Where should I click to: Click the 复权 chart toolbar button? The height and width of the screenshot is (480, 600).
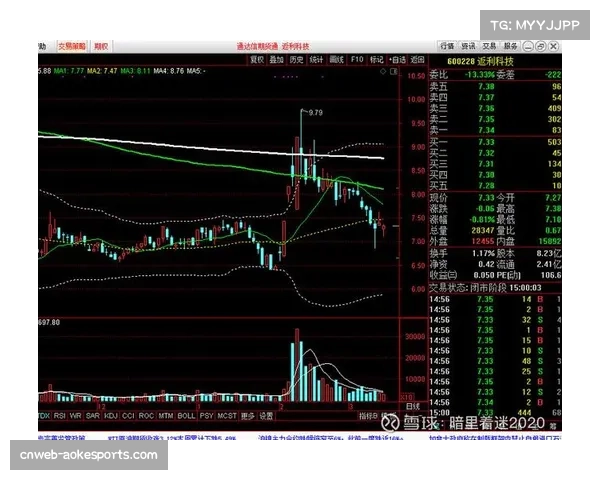[256, 59]
